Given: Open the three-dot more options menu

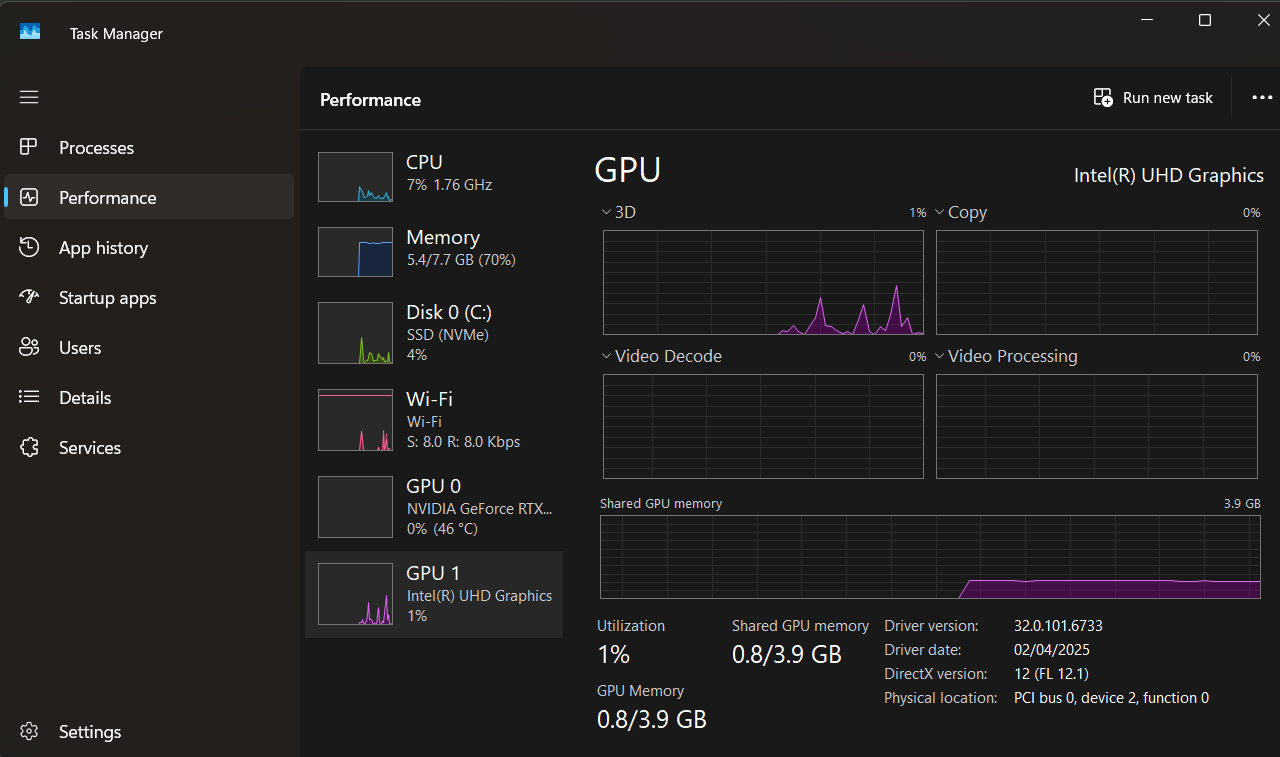Looking at the screenshot, I should (x=1262, y=98).
